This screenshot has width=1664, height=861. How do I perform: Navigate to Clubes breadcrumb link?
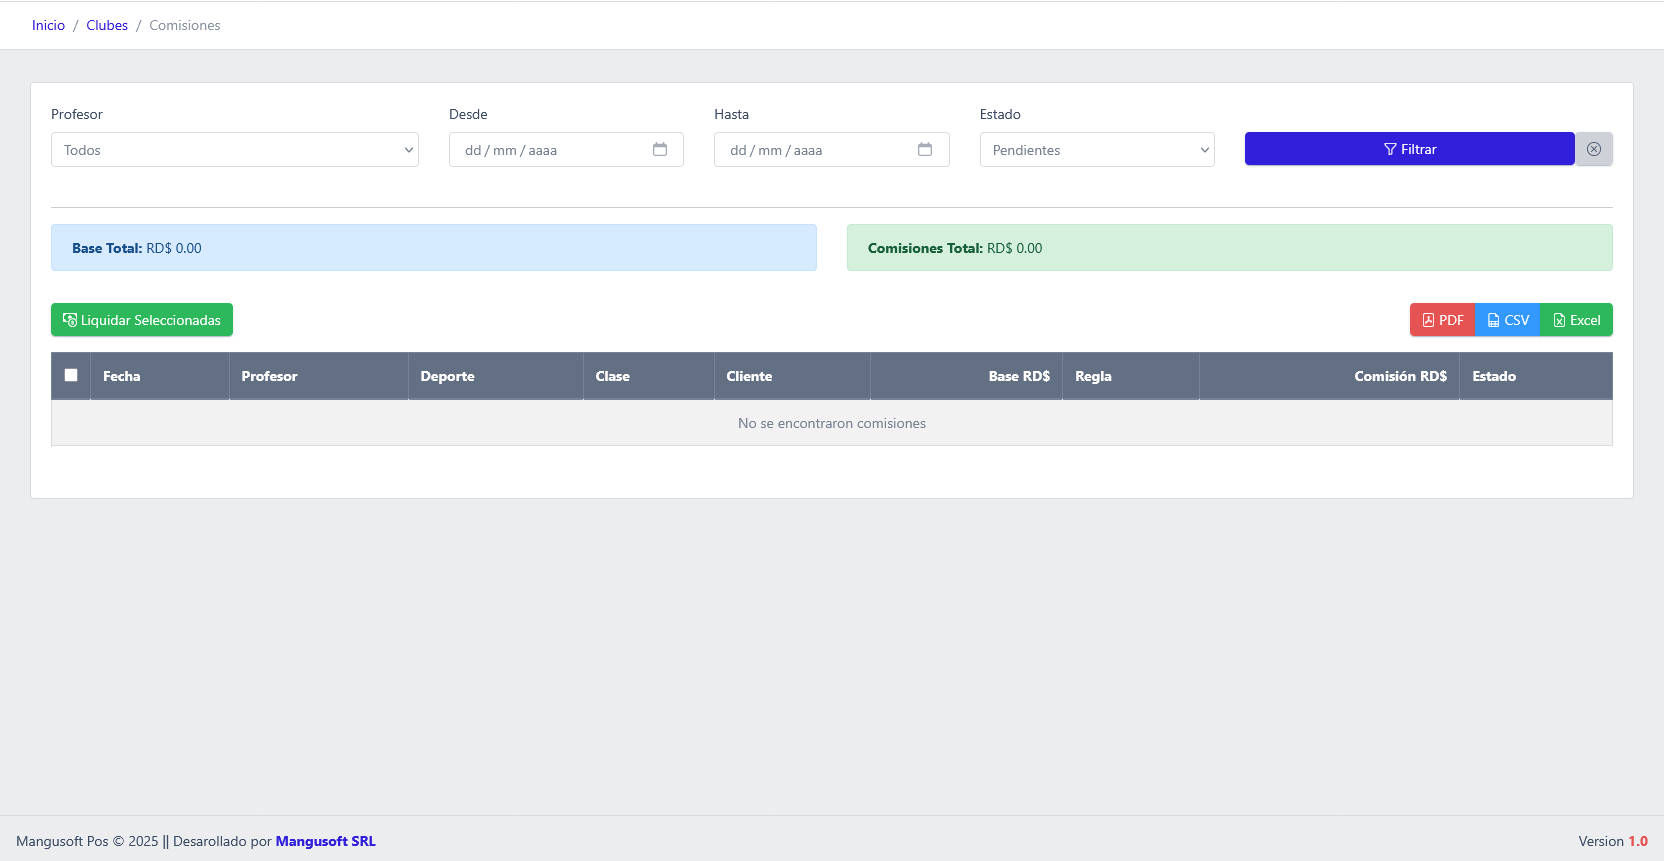pos(107,25)
